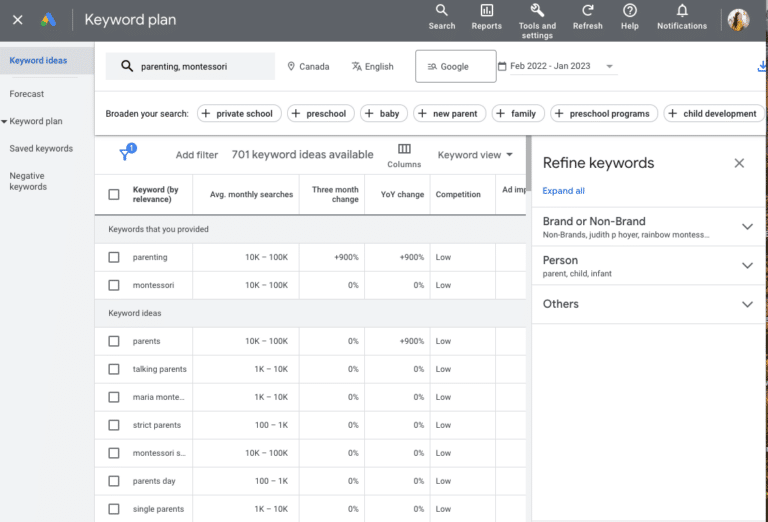The height and width of the screenshot is (522, 768).
Task: Open Saved keywords in the sidebar
Action: pyautogui.click(x=41, y=149)
